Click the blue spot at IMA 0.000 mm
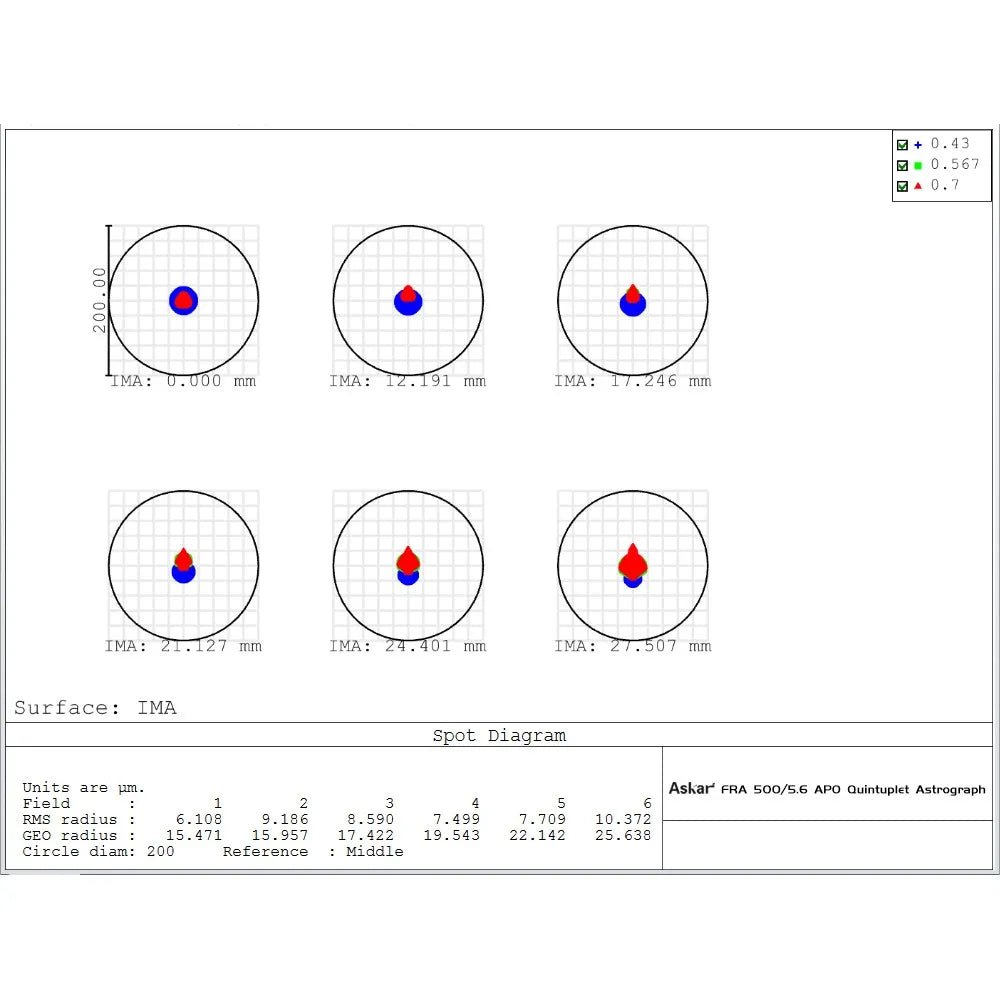Viewport: 1000px width, 1000px height. tap(184, 300)
